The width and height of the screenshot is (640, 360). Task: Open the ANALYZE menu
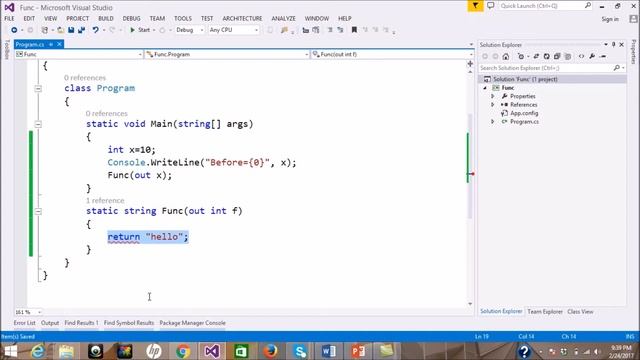283,18
